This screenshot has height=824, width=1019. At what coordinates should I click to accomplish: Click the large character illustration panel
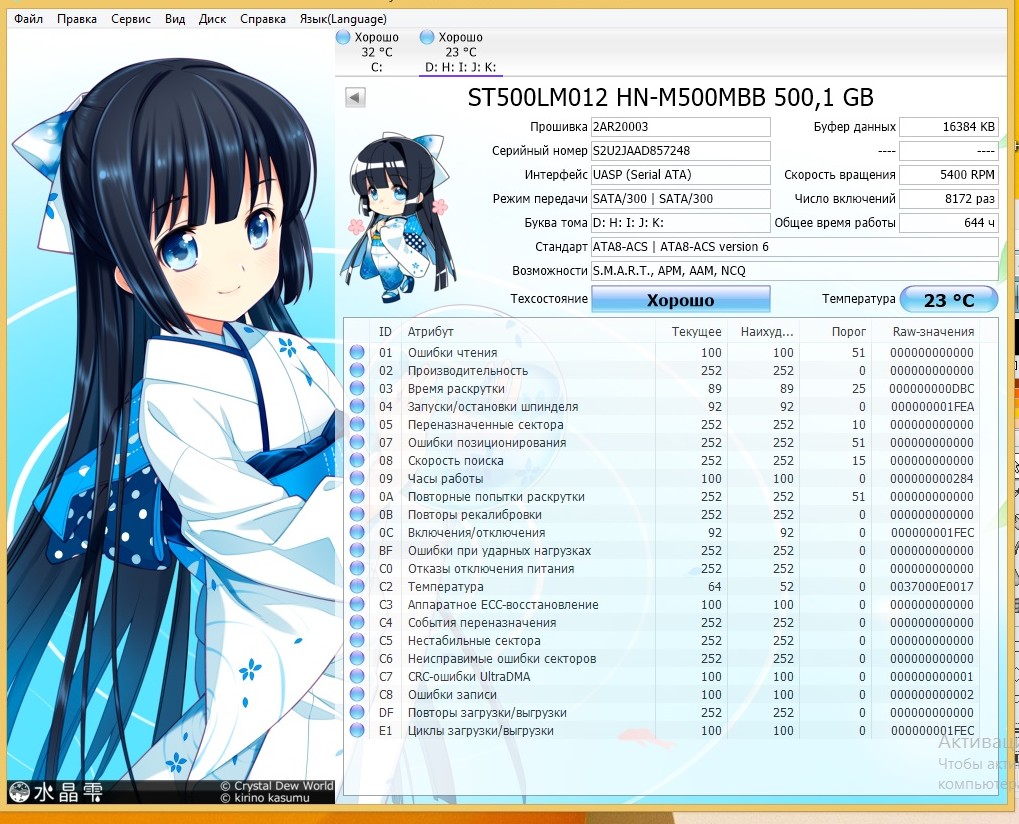tap(172, 416)
